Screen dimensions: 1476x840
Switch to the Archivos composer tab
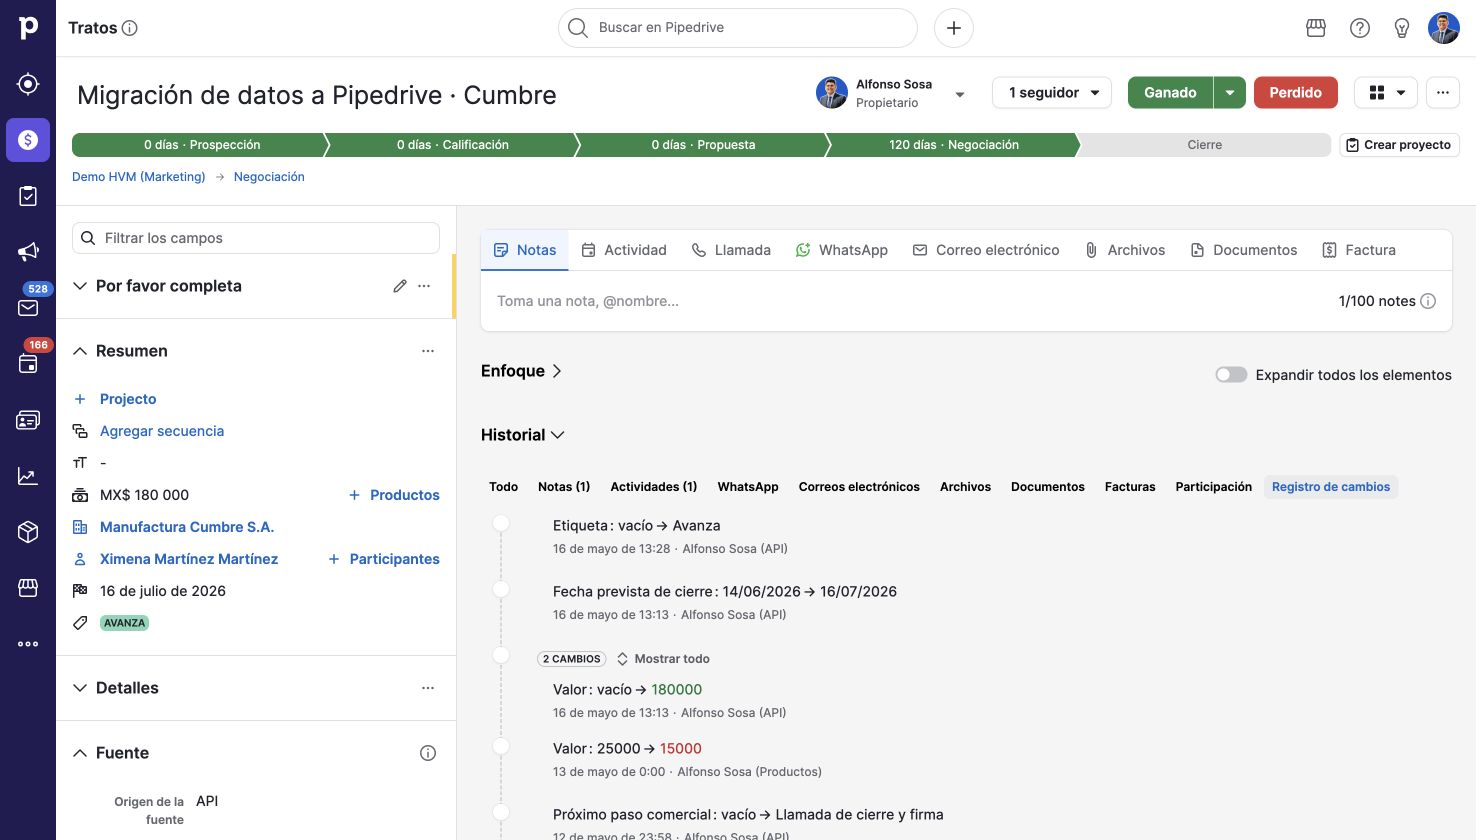(x=1125, y=250)
